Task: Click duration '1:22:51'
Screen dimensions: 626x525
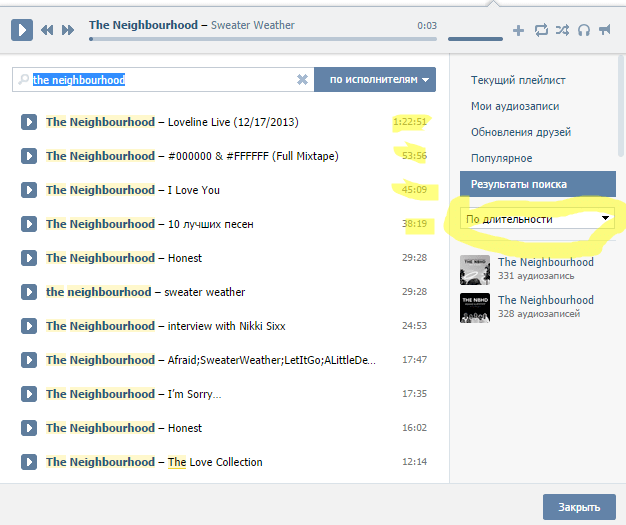Action: pyautogui.click(x=410, y=121)
